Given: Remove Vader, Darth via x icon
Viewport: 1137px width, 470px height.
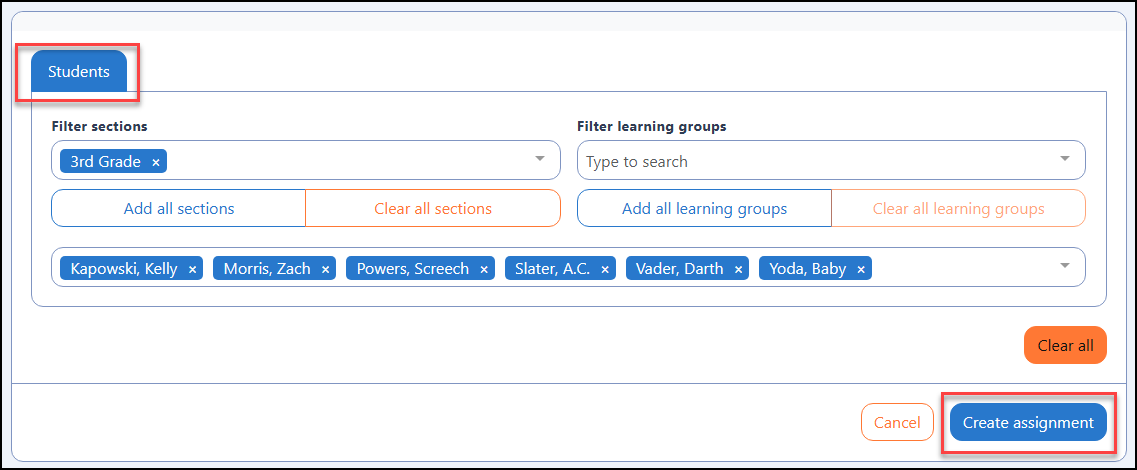Looking at the screenshot, I should [738, 269].
